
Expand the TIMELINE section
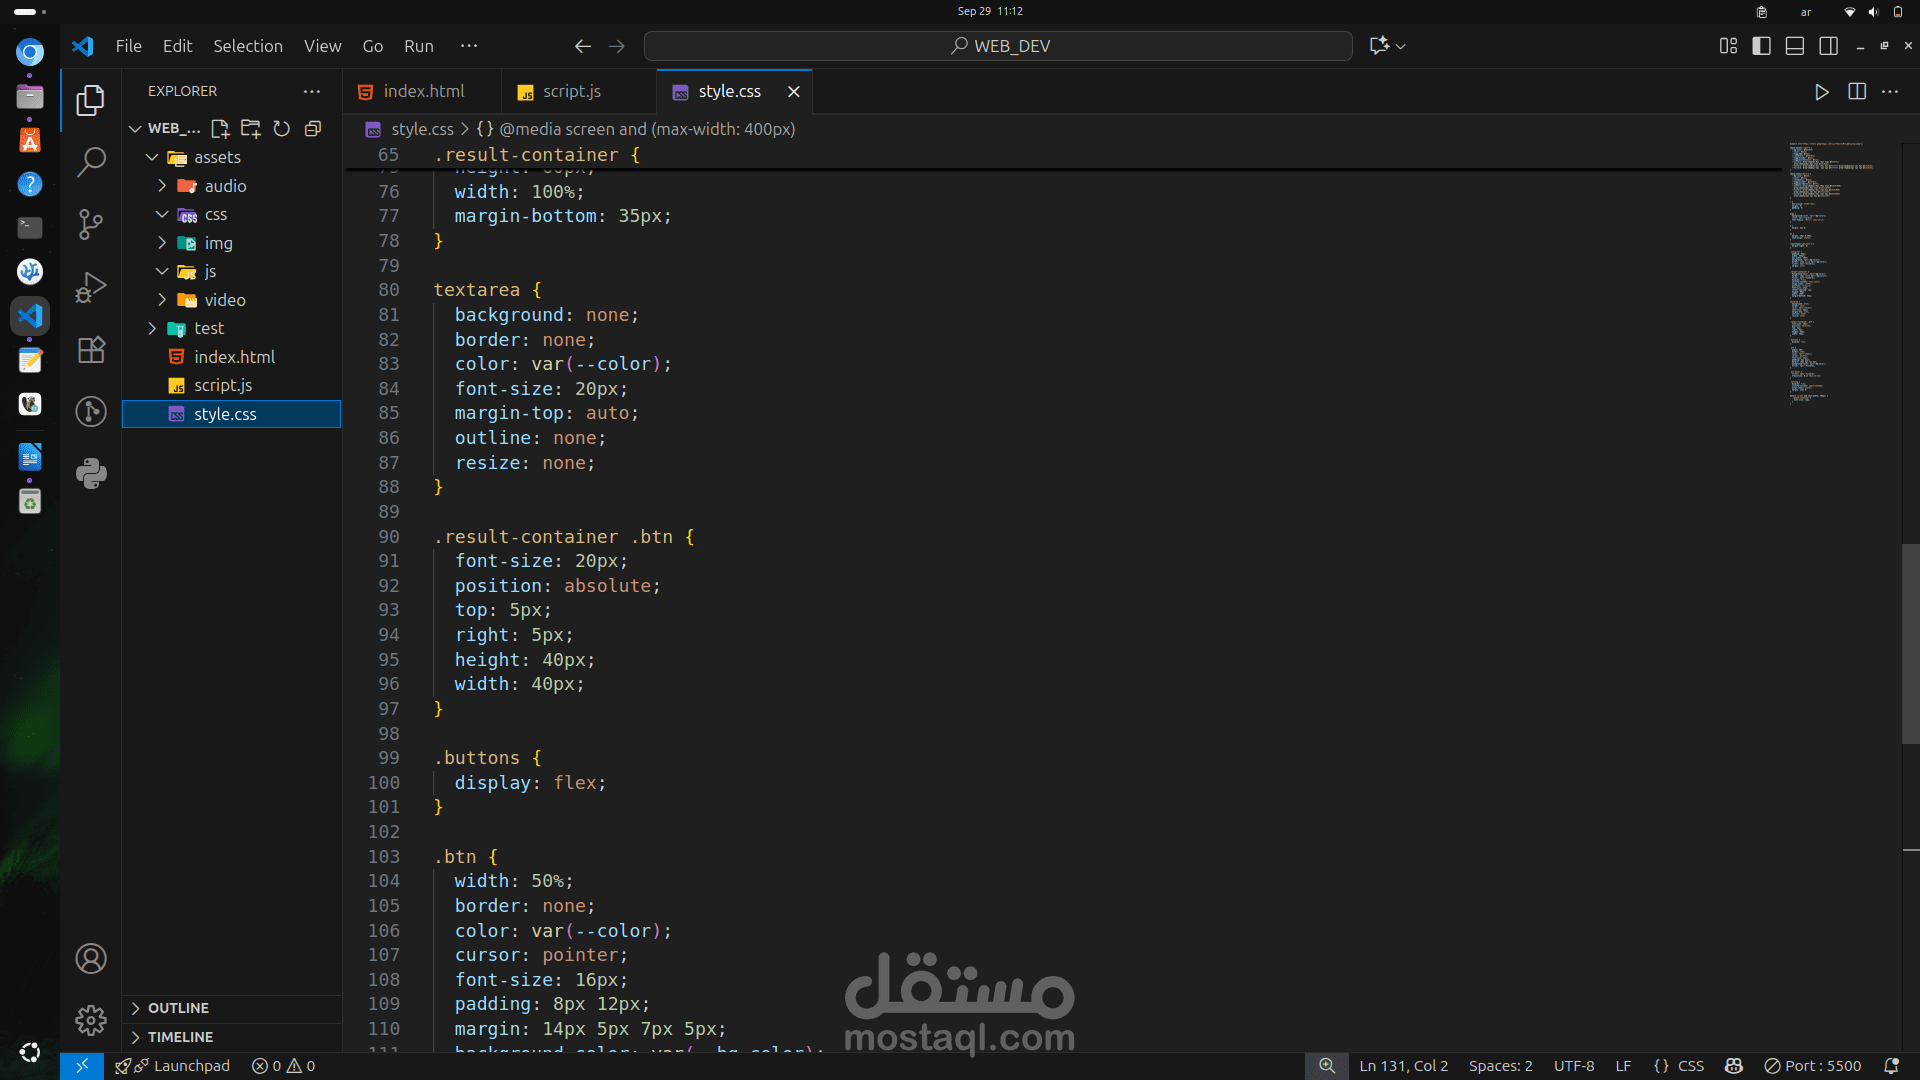[180, 1037]
